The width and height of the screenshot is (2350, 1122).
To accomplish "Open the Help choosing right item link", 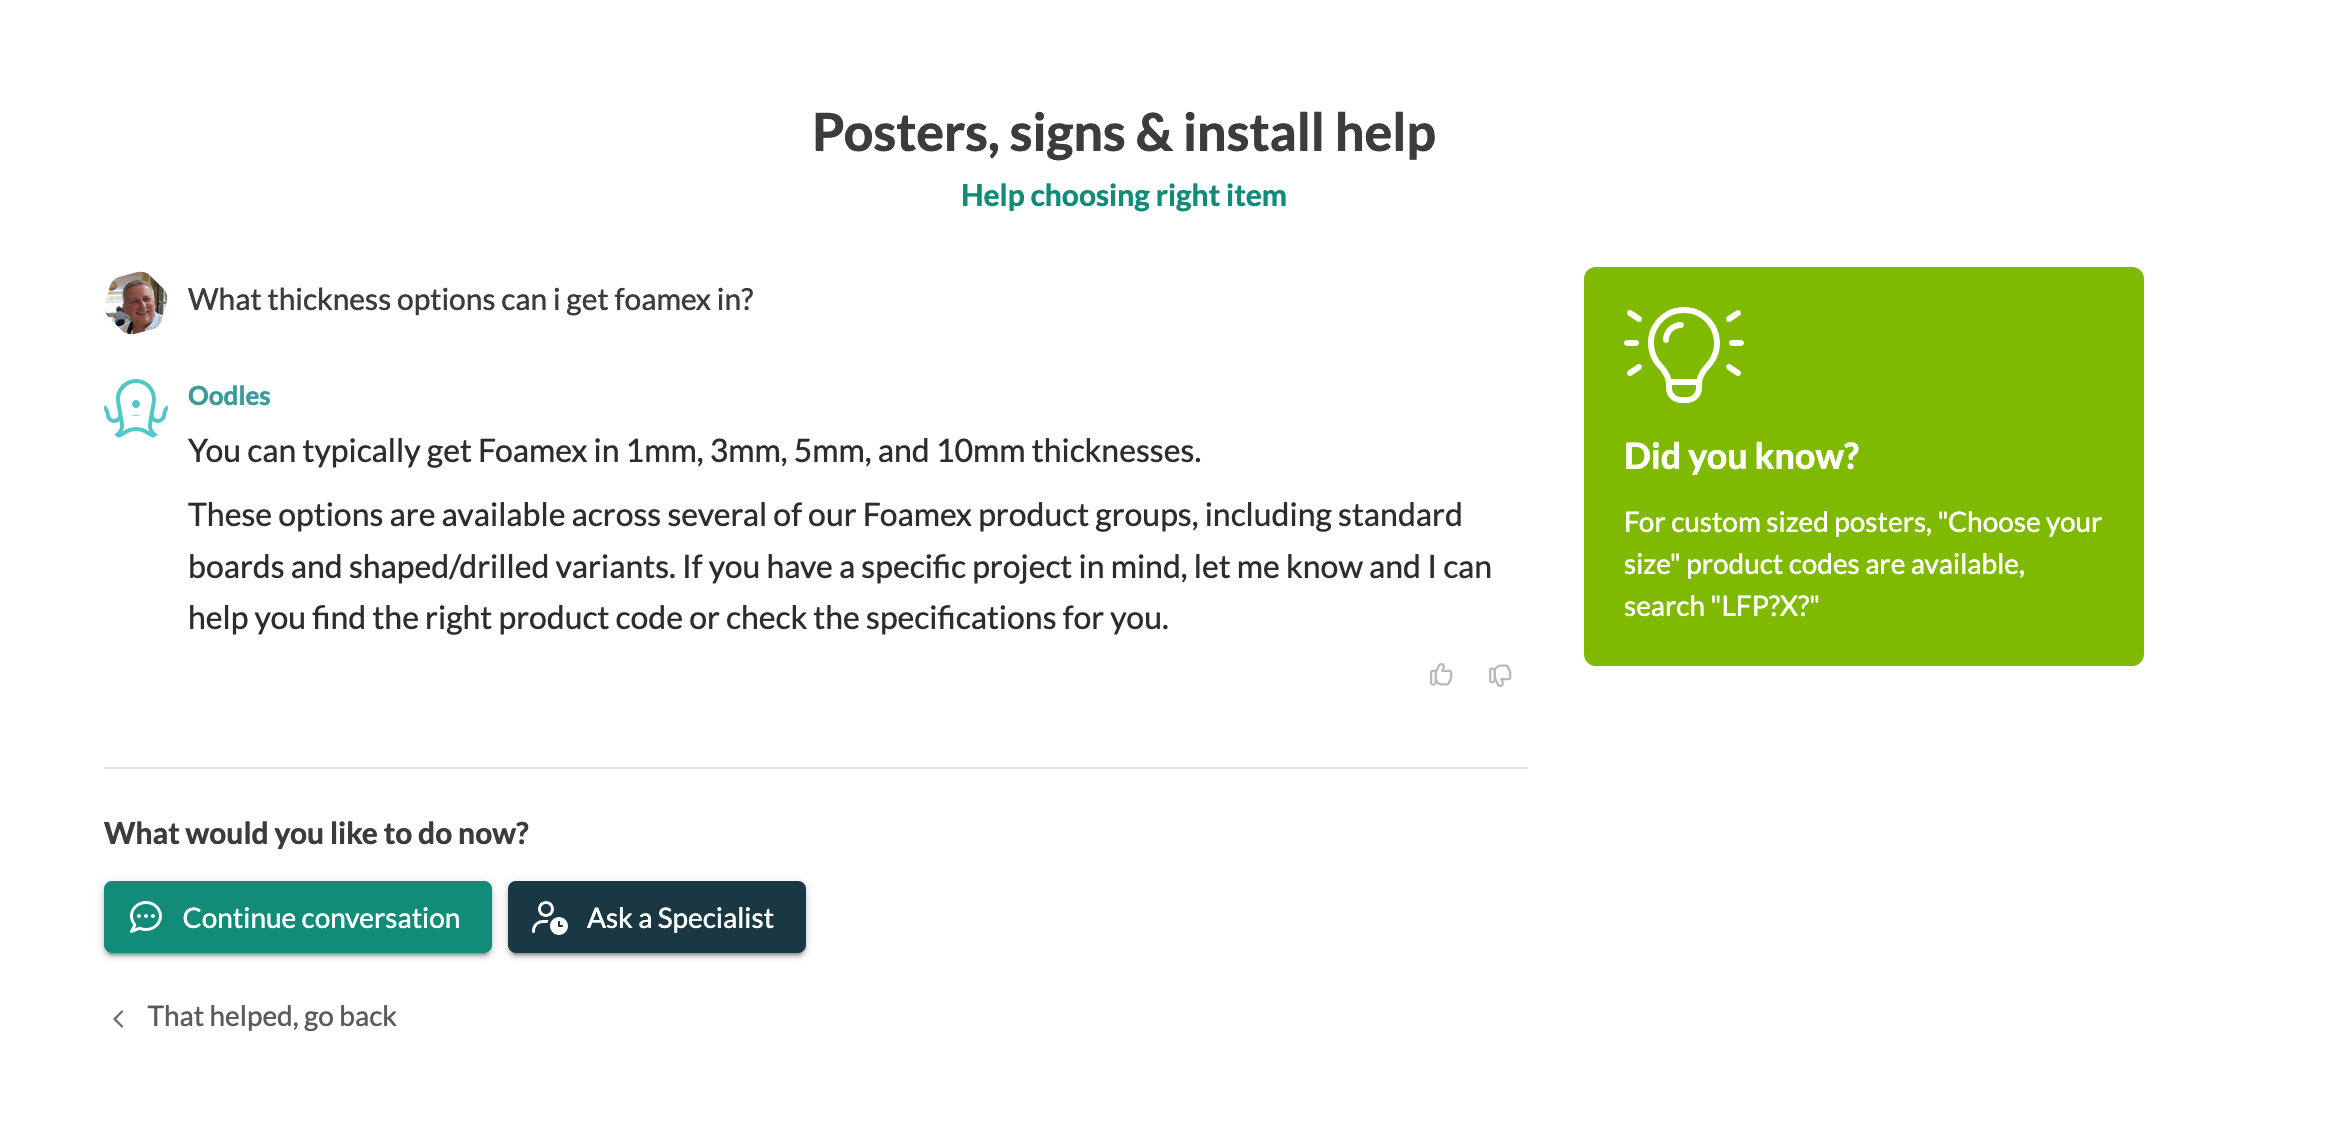I will coord(1123,195).
